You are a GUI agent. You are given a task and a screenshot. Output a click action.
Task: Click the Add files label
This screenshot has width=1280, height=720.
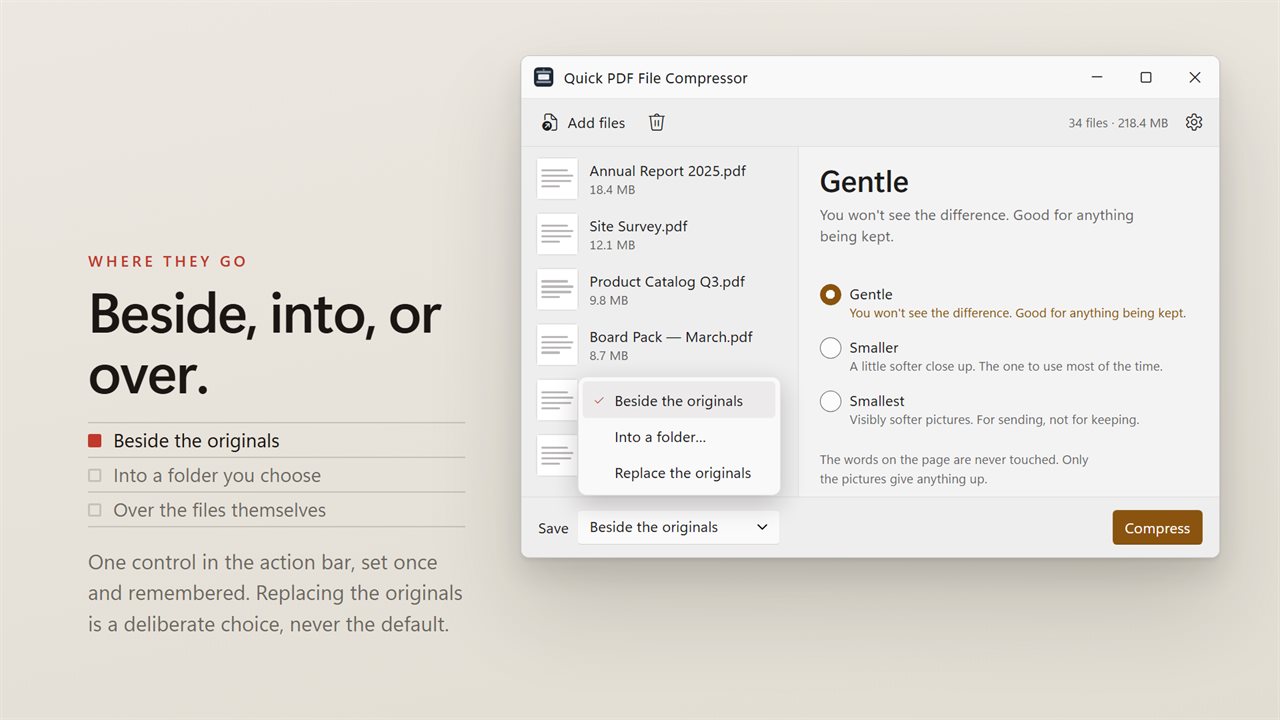point(596,123)
